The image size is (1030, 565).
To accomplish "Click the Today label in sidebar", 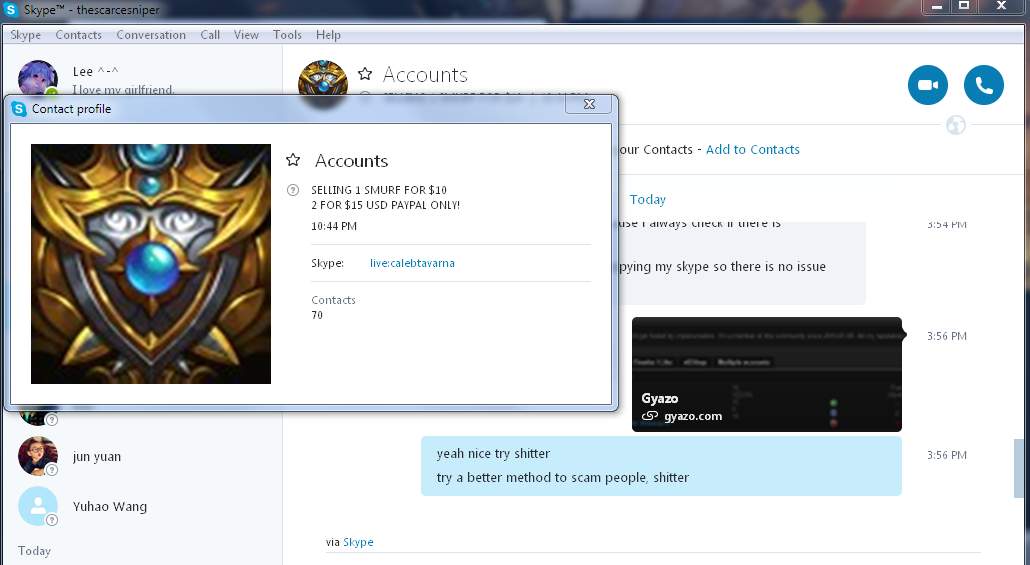I will (34, 551).
